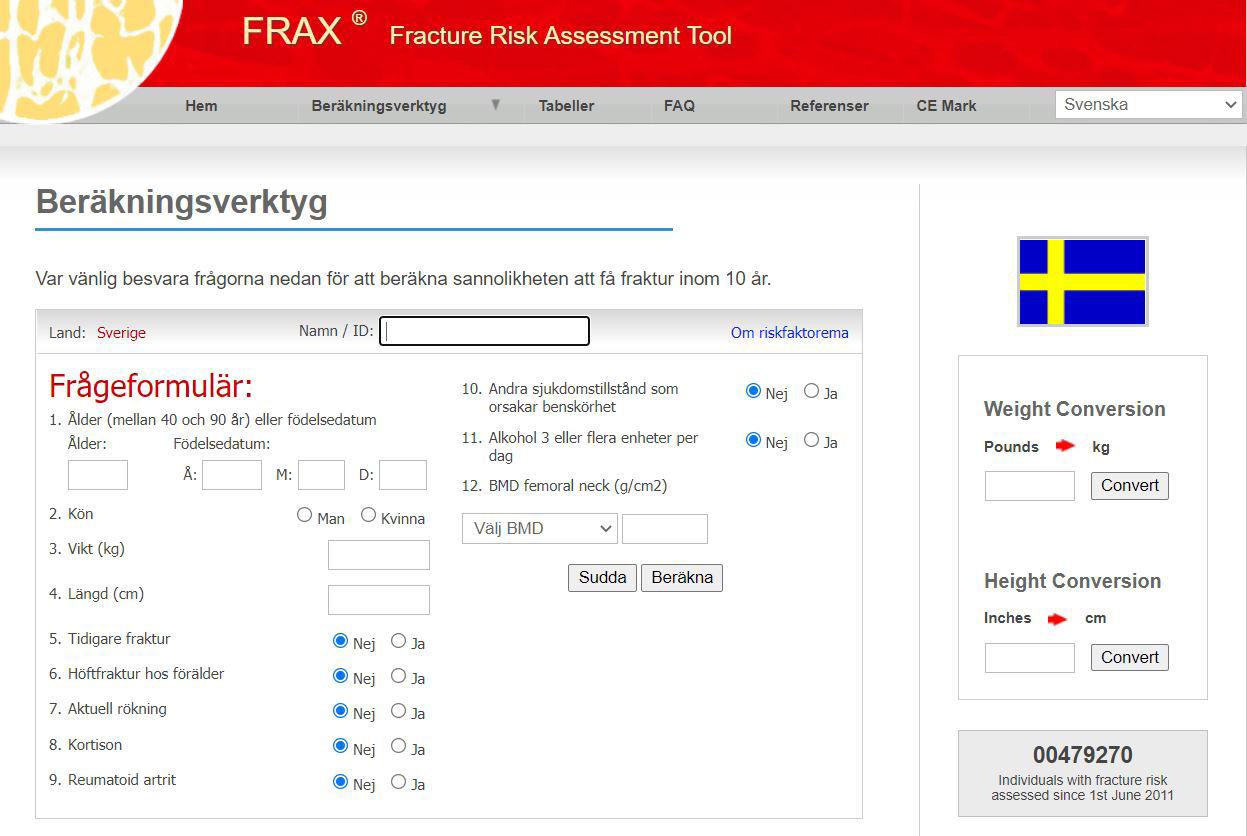Click the Ålder input field
The image size is (1247, 836).
click(x=98, y=474)
